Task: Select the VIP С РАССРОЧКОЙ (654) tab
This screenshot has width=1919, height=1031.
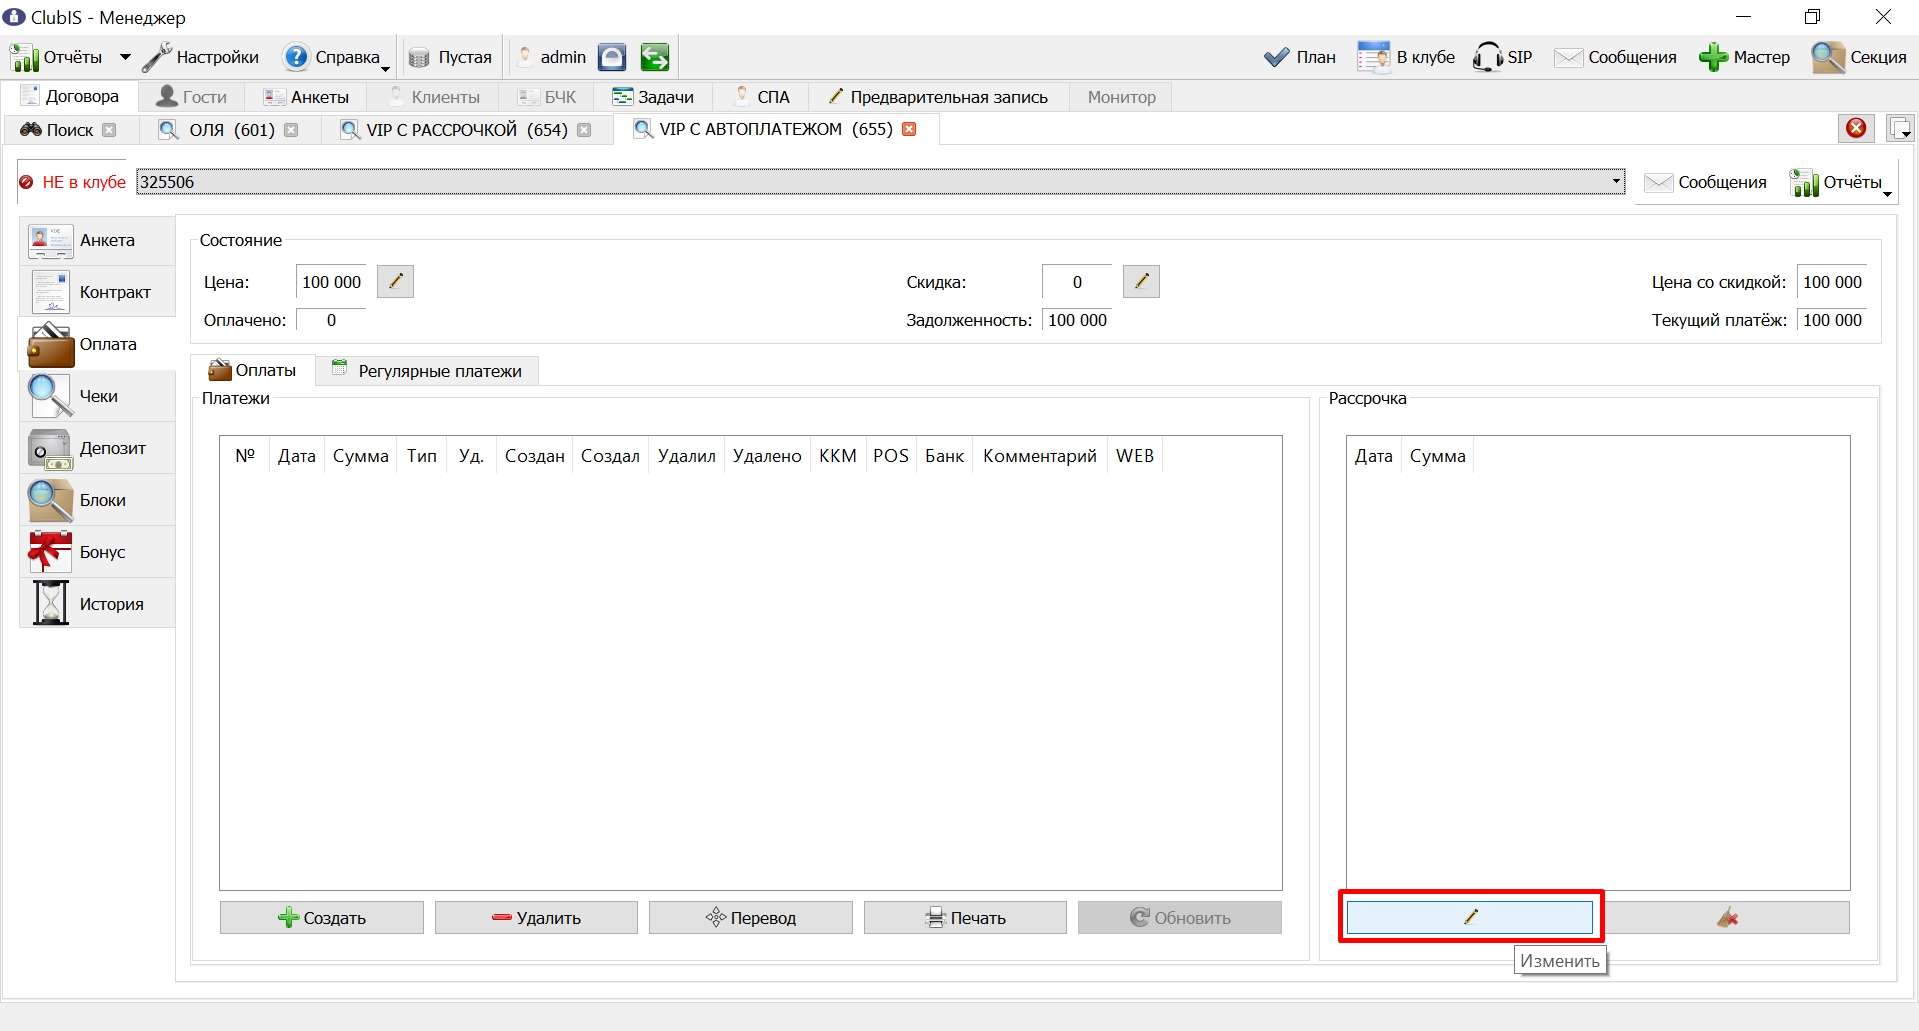Action: (x=466, y=130)
